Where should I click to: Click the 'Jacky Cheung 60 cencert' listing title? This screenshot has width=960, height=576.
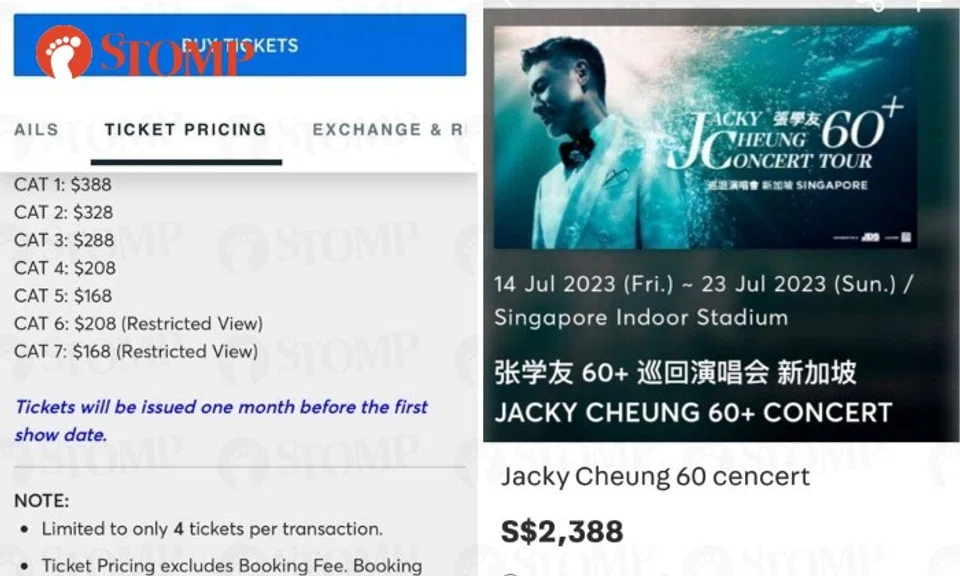[x=655, y=476]
